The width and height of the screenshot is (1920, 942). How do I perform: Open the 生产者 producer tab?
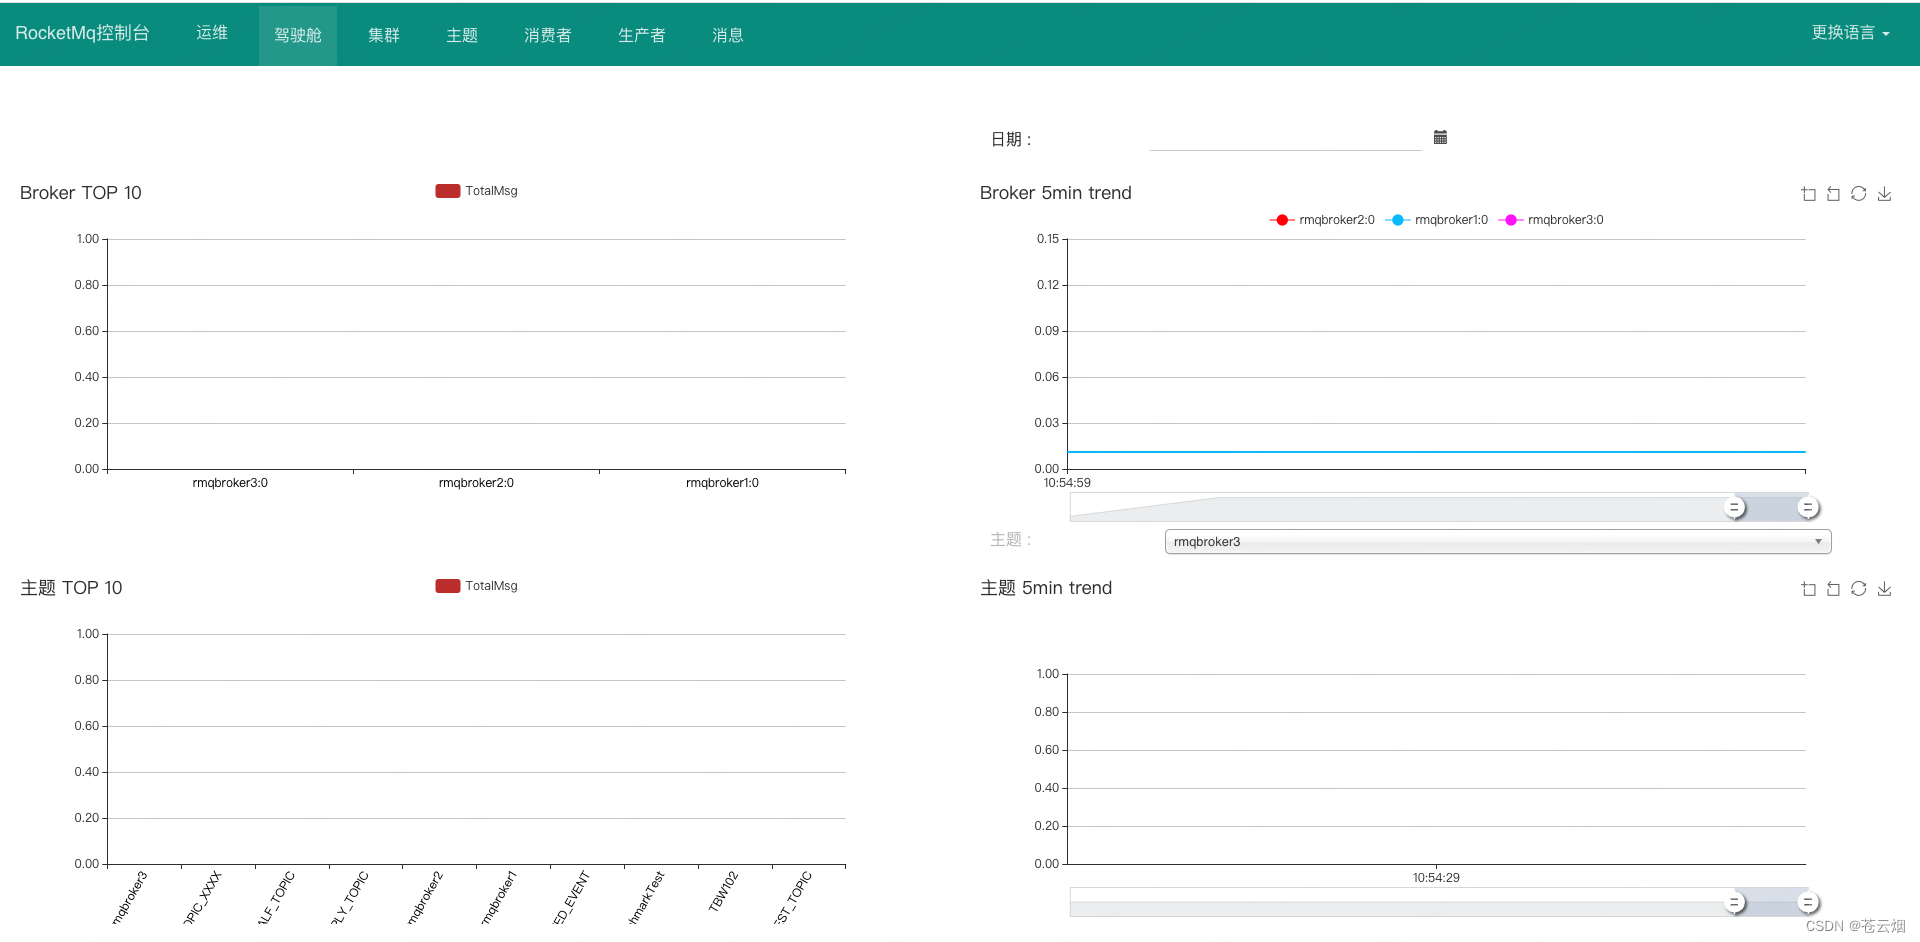(642, 35)
